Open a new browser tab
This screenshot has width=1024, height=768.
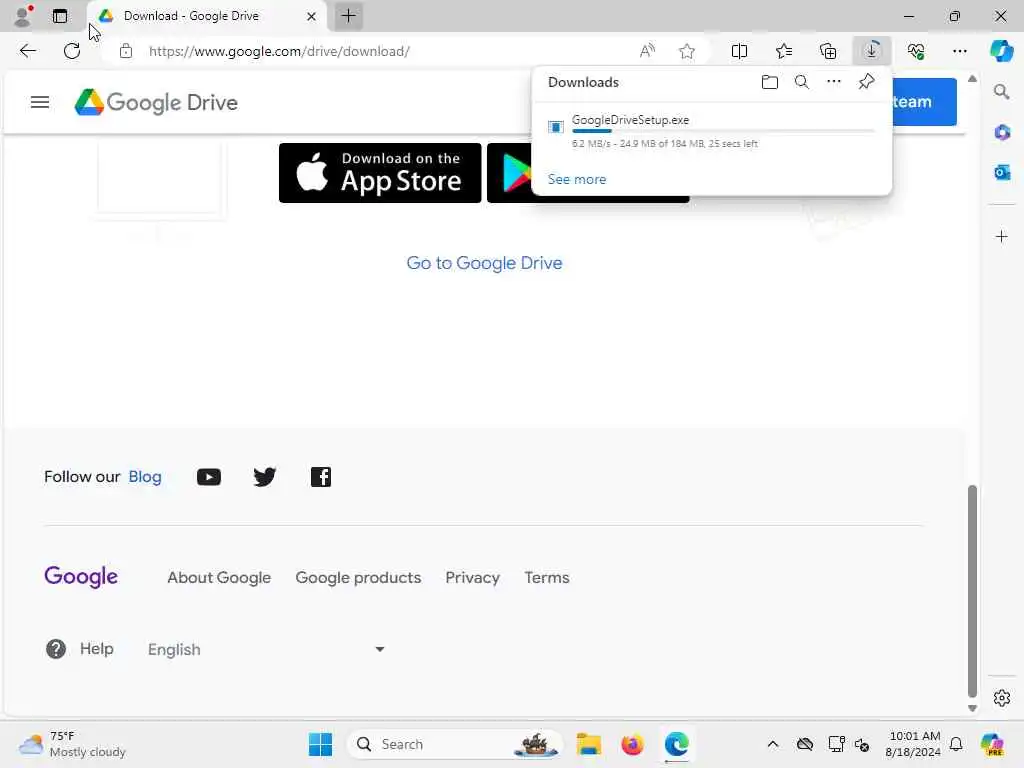point(349,16)
